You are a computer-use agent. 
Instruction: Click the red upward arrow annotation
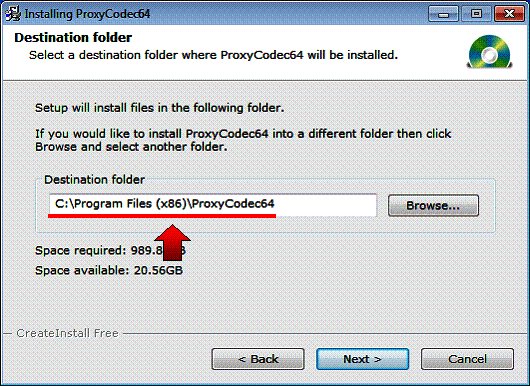tap(172, 242)
